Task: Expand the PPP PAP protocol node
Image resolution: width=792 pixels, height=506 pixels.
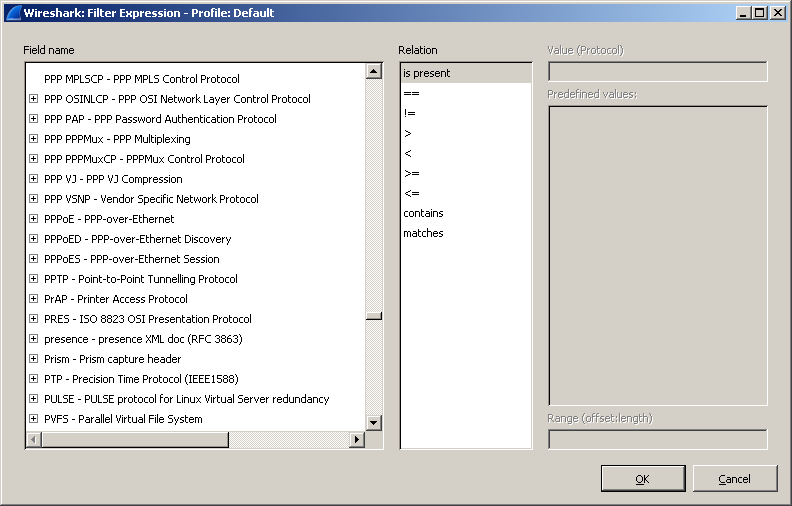Action: [34, 119]
